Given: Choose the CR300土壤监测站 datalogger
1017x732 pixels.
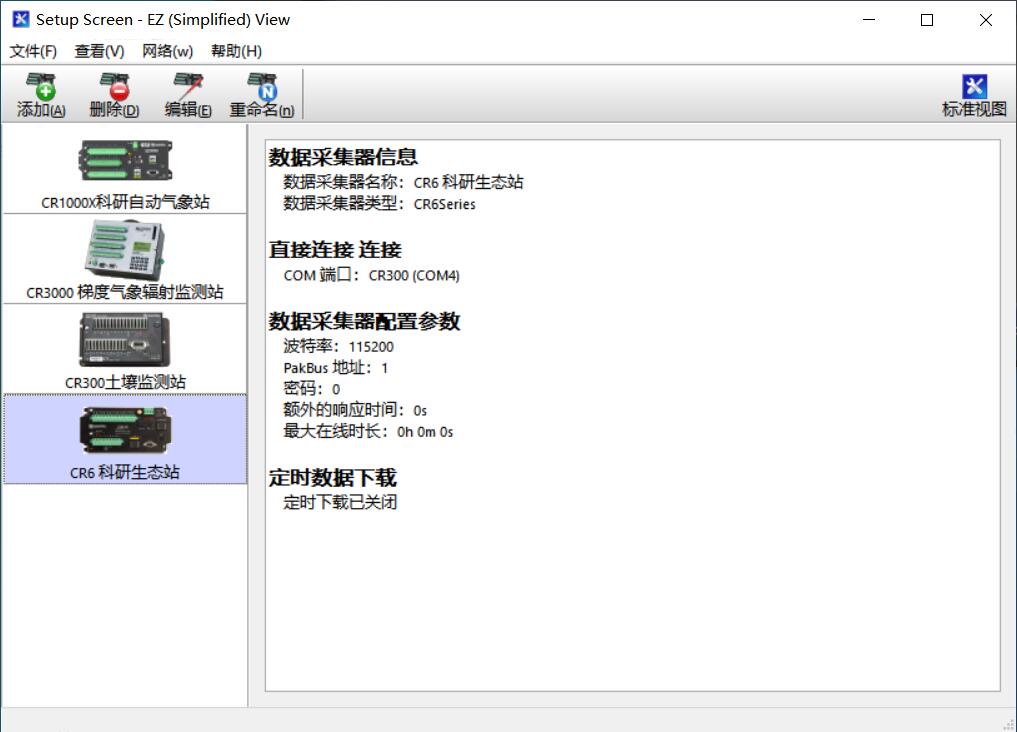Looking at the screenshot, I should point(125,350).
